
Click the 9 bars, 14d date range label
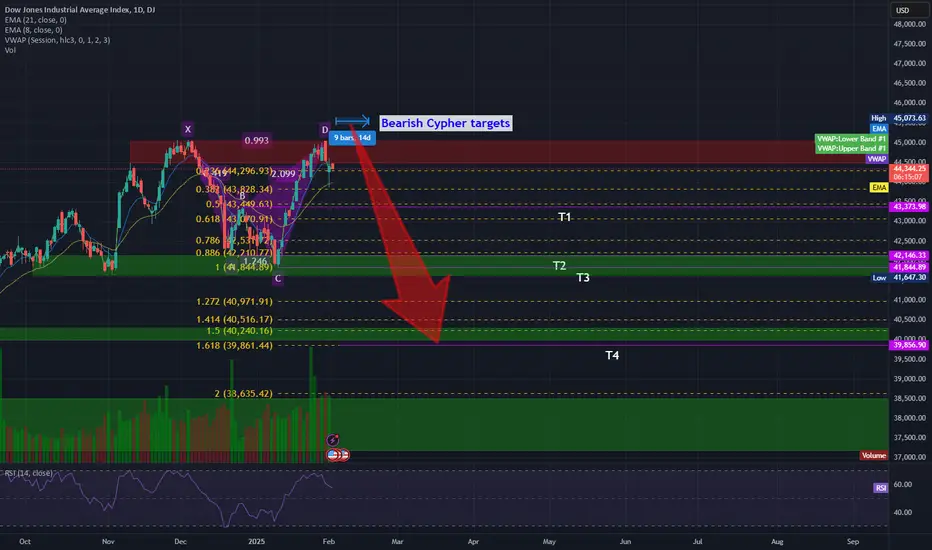point(352,138)
